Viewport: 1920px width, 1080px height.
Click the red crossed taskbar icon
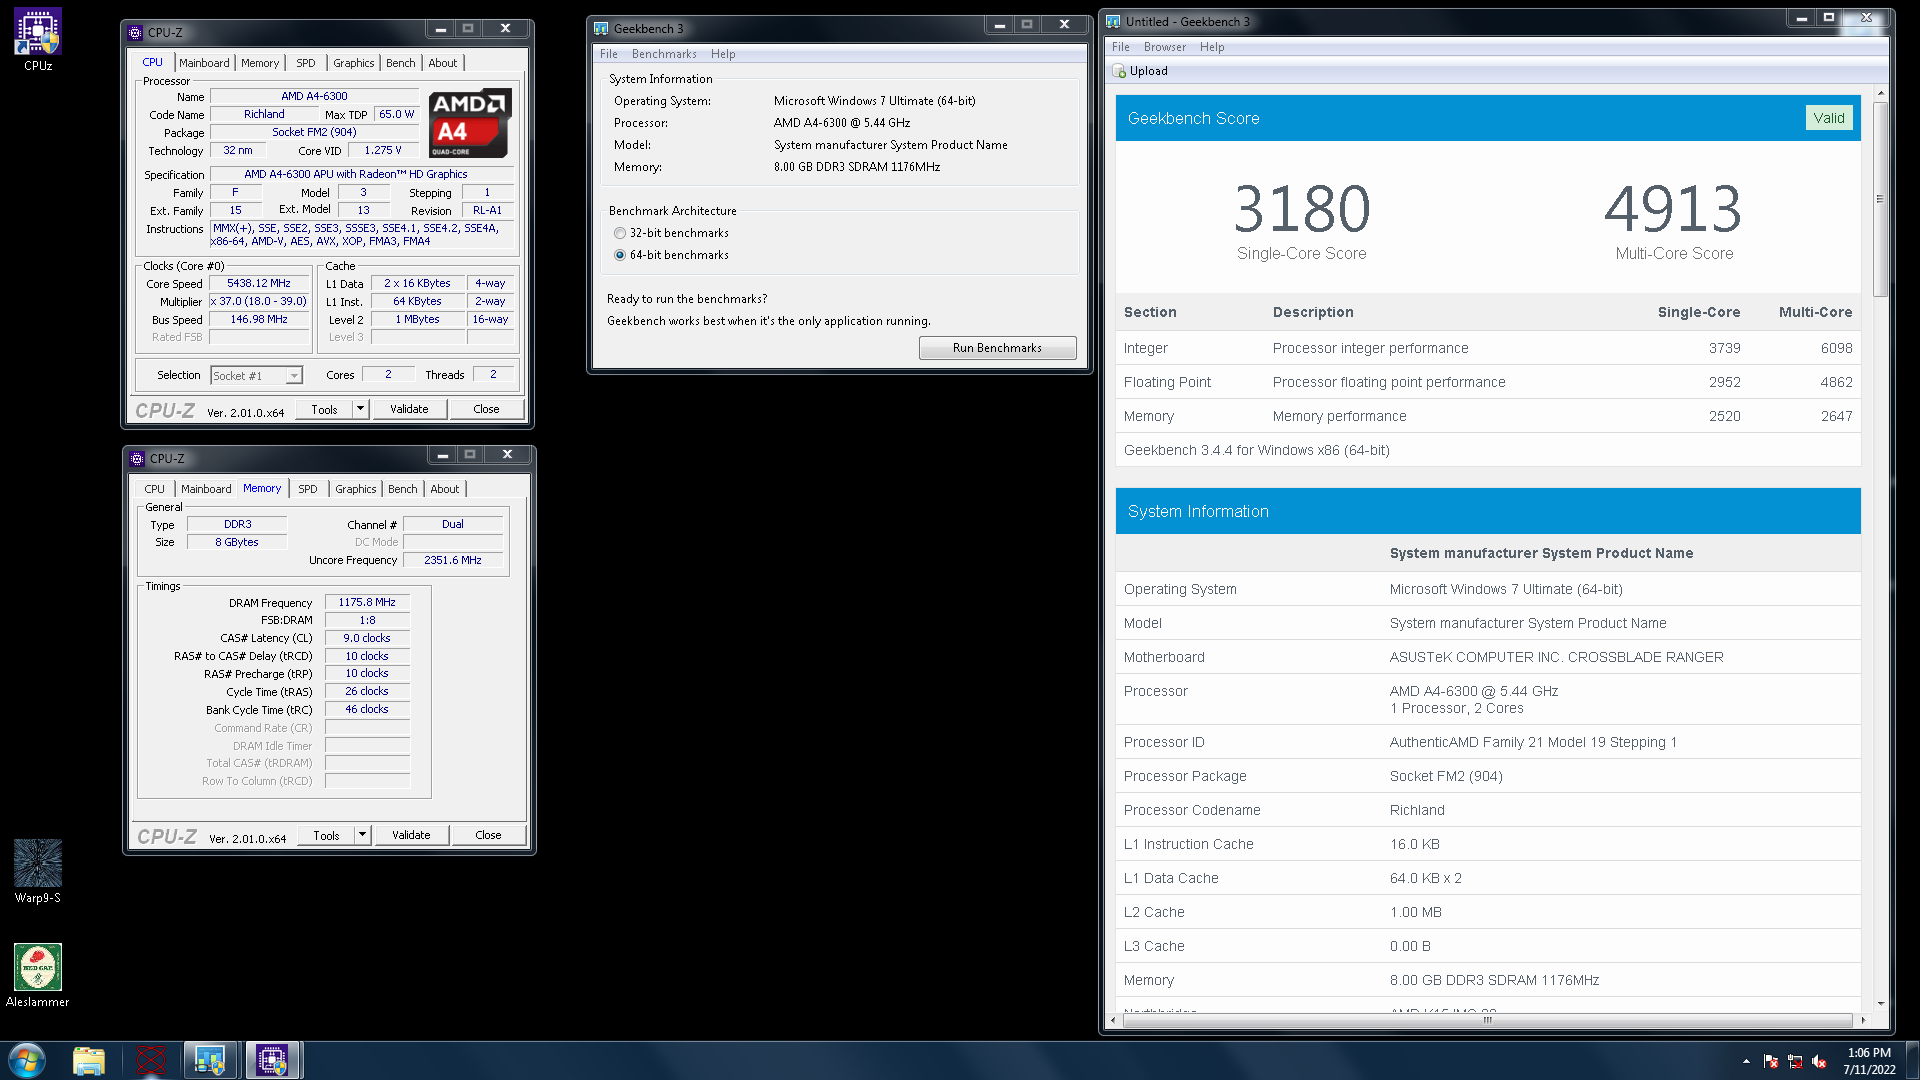click(151, 1060)
